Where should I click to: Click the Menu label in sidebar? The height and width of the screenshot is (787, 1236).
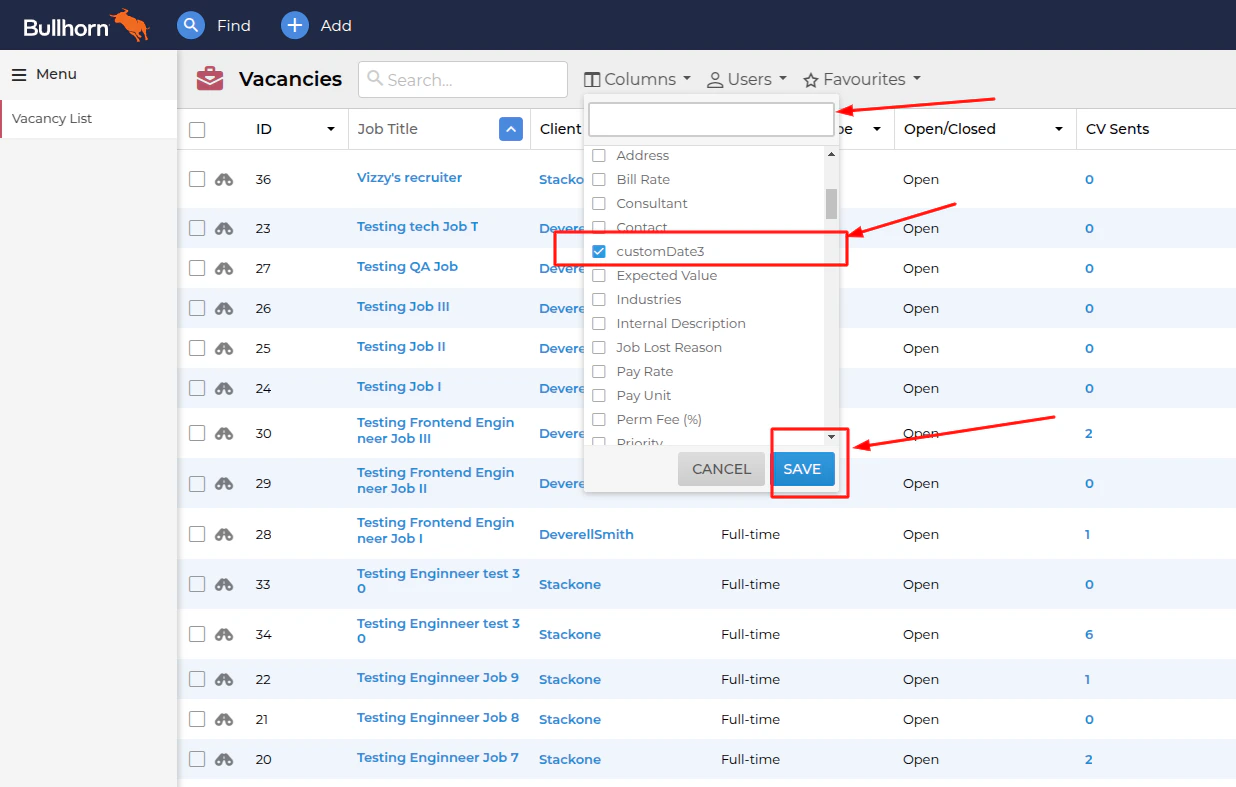pyautogui.click(x=56, y=74)
